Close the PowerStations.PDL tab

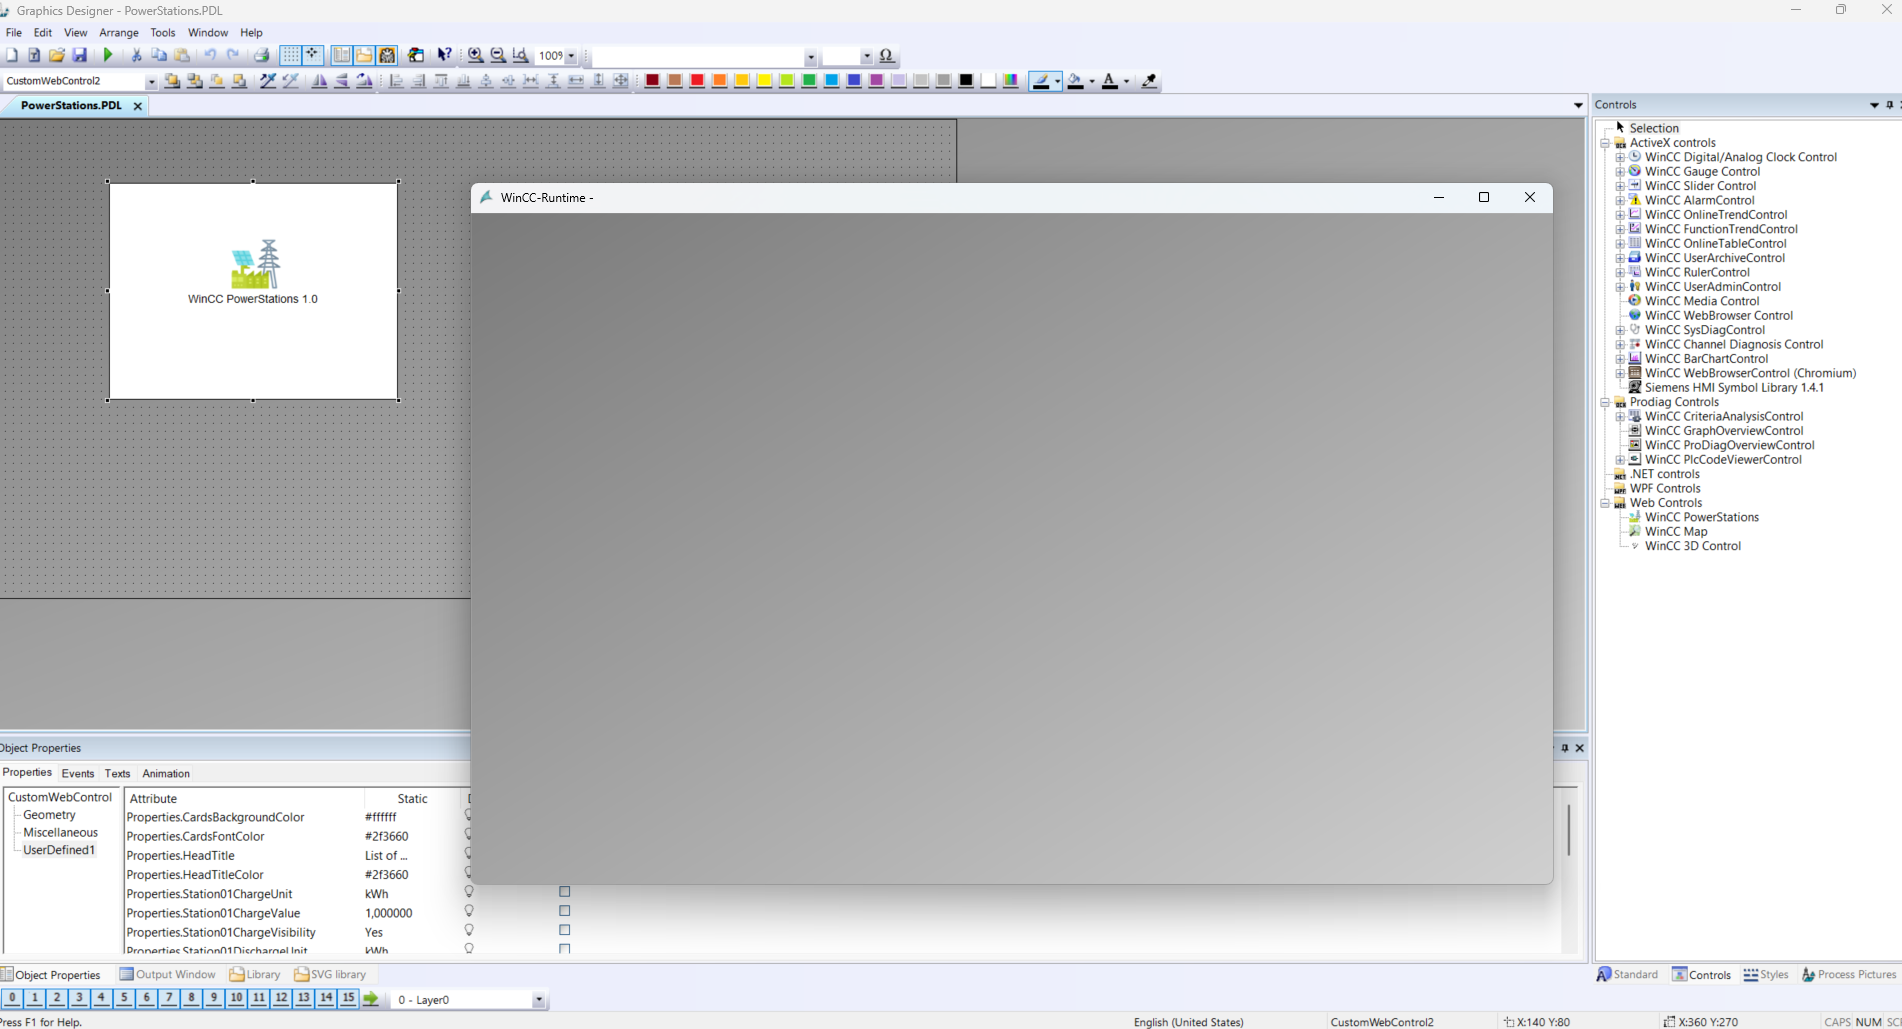(138, 106)
